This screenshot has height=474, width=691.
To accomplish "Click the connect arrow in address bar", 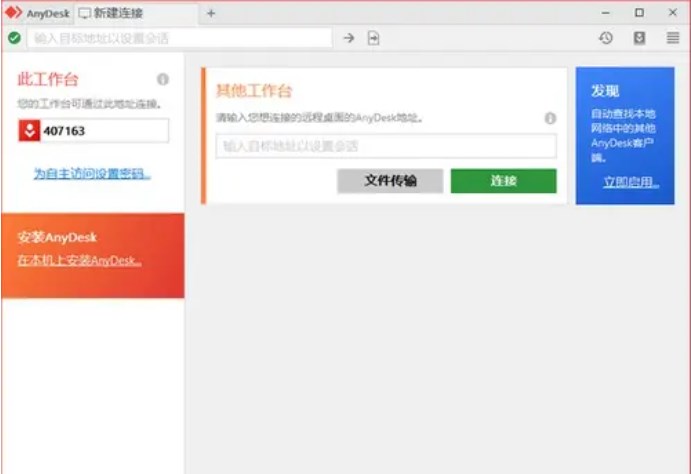I will (x=349, y=38).
